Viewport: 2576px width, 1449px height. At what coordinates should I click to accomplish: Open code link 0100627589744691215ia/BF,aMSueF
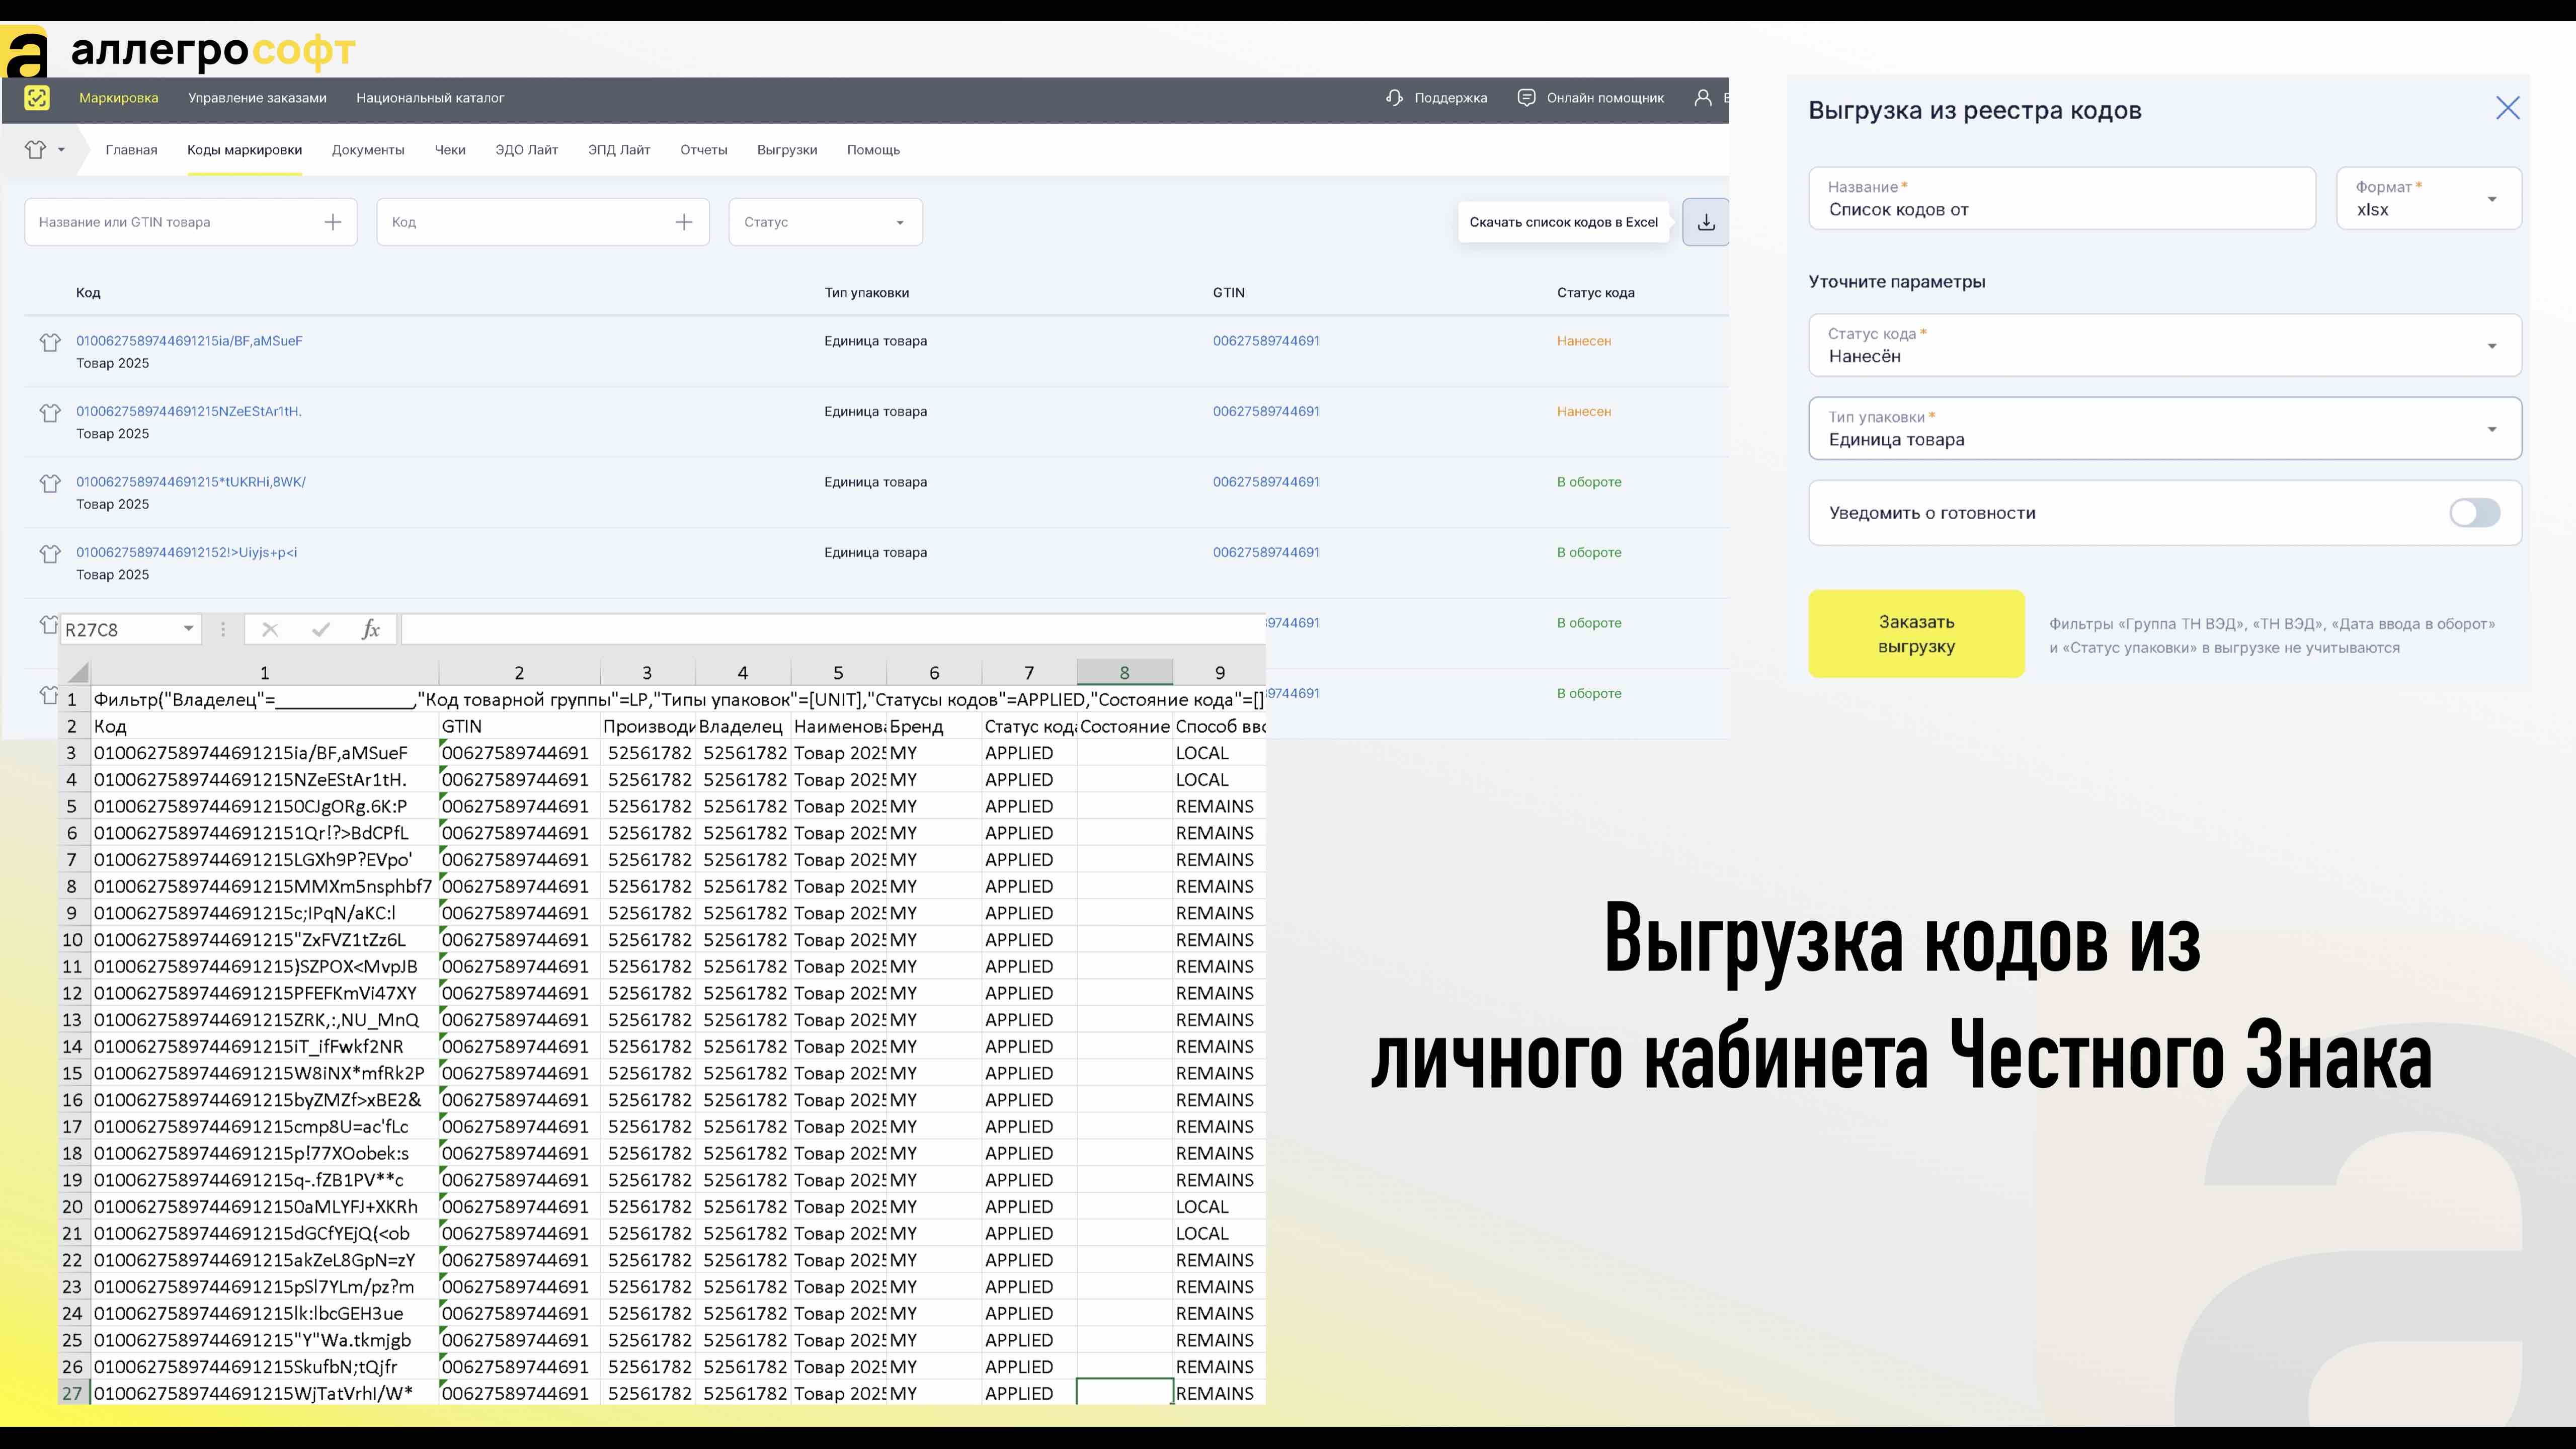click(x=189, y=341)
